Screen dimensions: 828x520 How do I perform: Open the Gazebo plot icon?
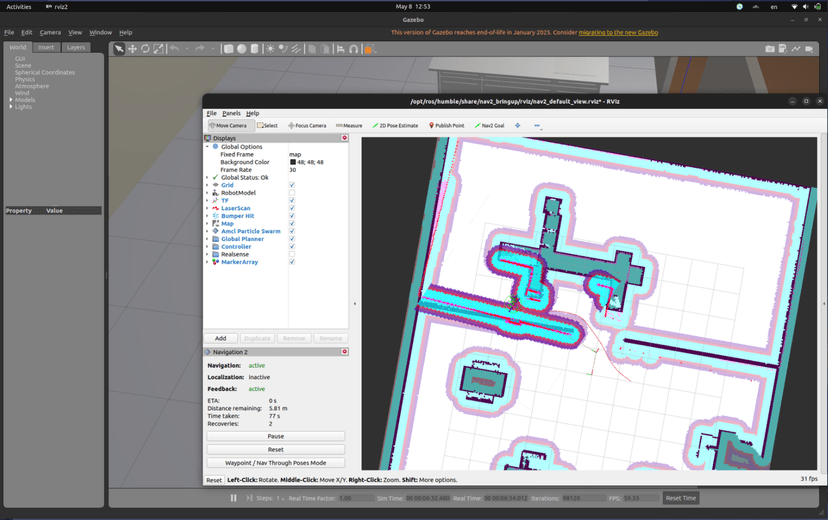(796, 49)
